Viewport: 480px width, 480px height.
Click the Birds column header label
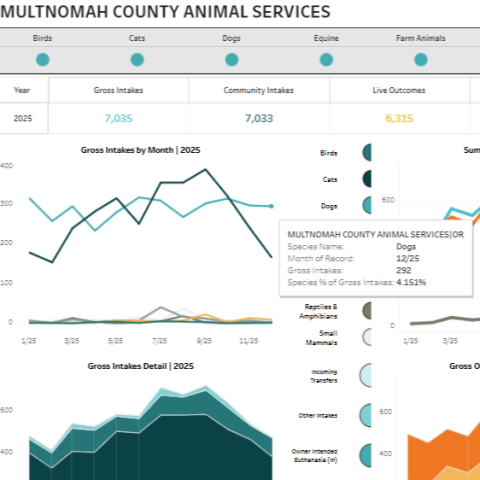pos(43,38)
